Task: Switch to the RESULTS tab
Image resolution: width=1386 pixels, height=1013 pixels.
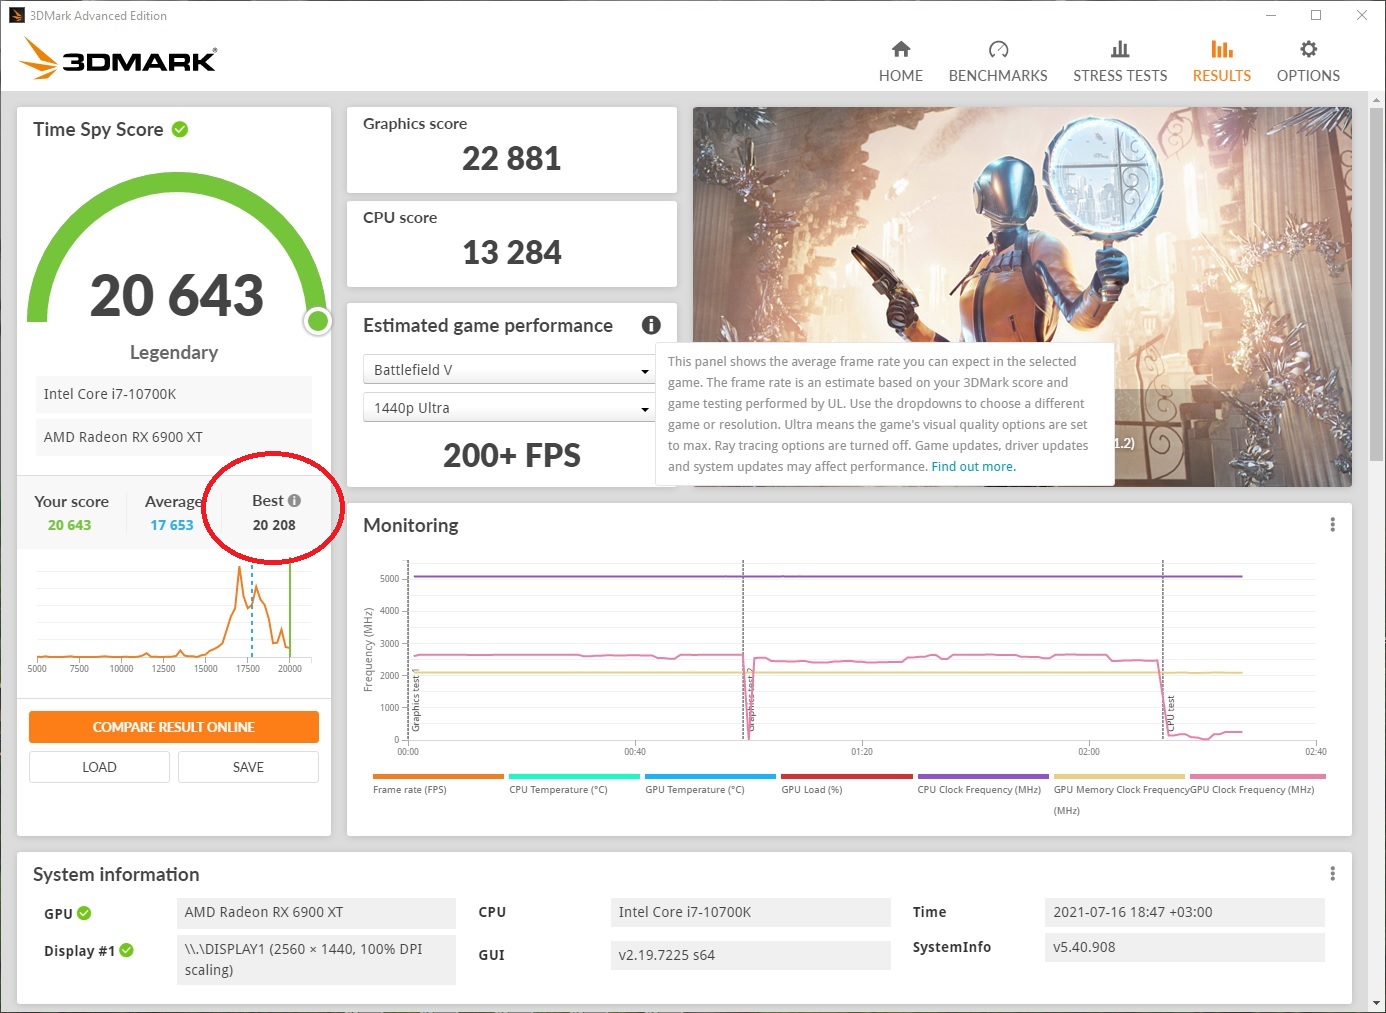Action: (x=1221, y=62)
